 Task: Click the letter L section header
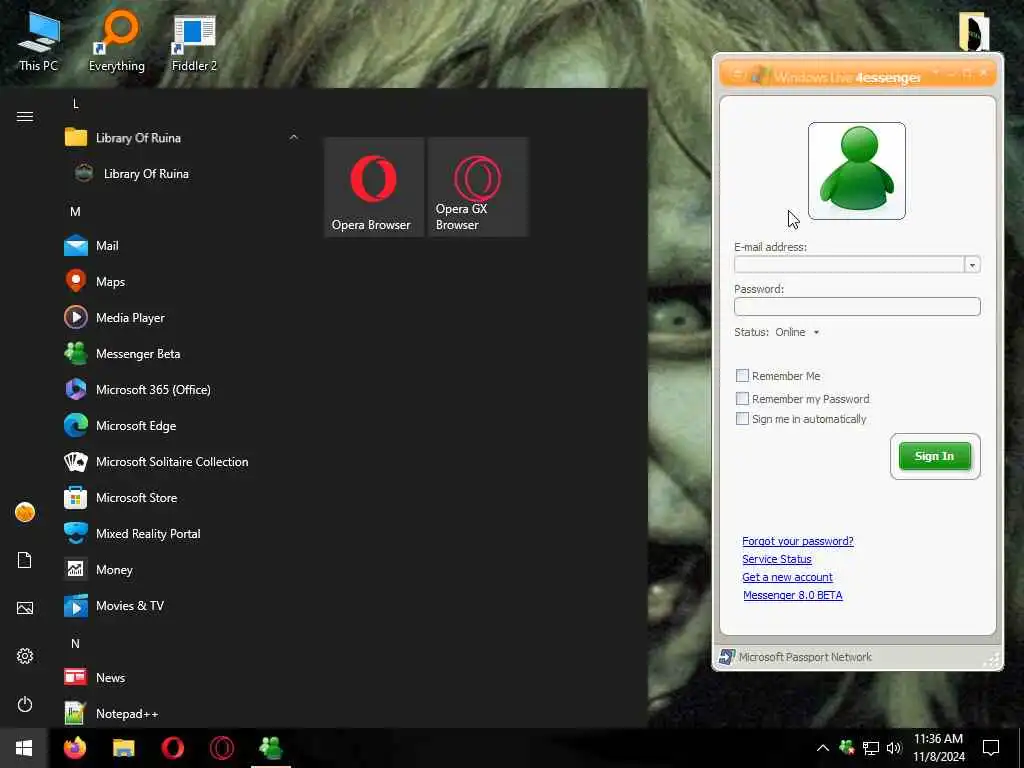pos(76,104)
